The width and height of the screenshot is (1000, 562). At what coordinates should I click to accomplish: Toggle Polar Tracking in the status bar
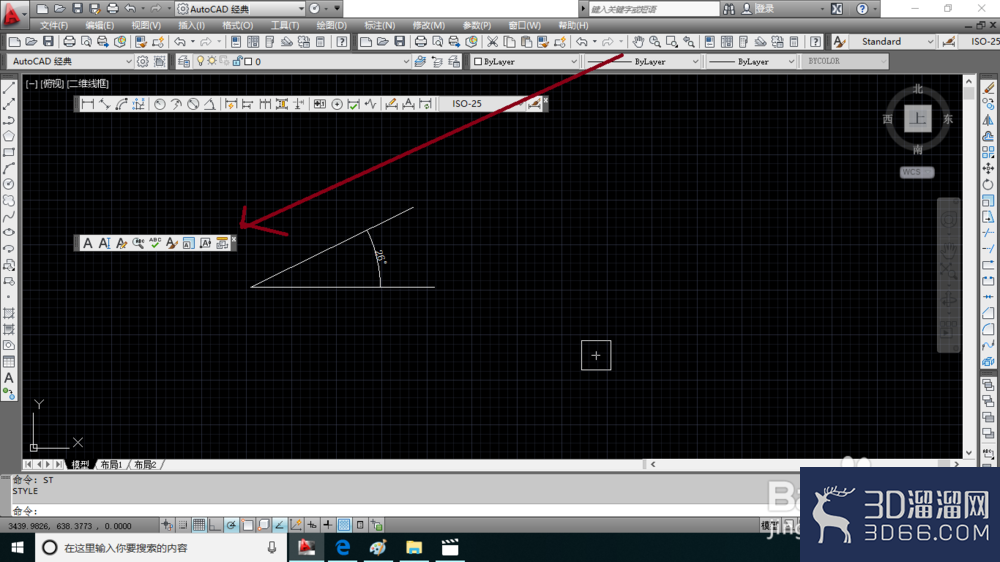231,526
